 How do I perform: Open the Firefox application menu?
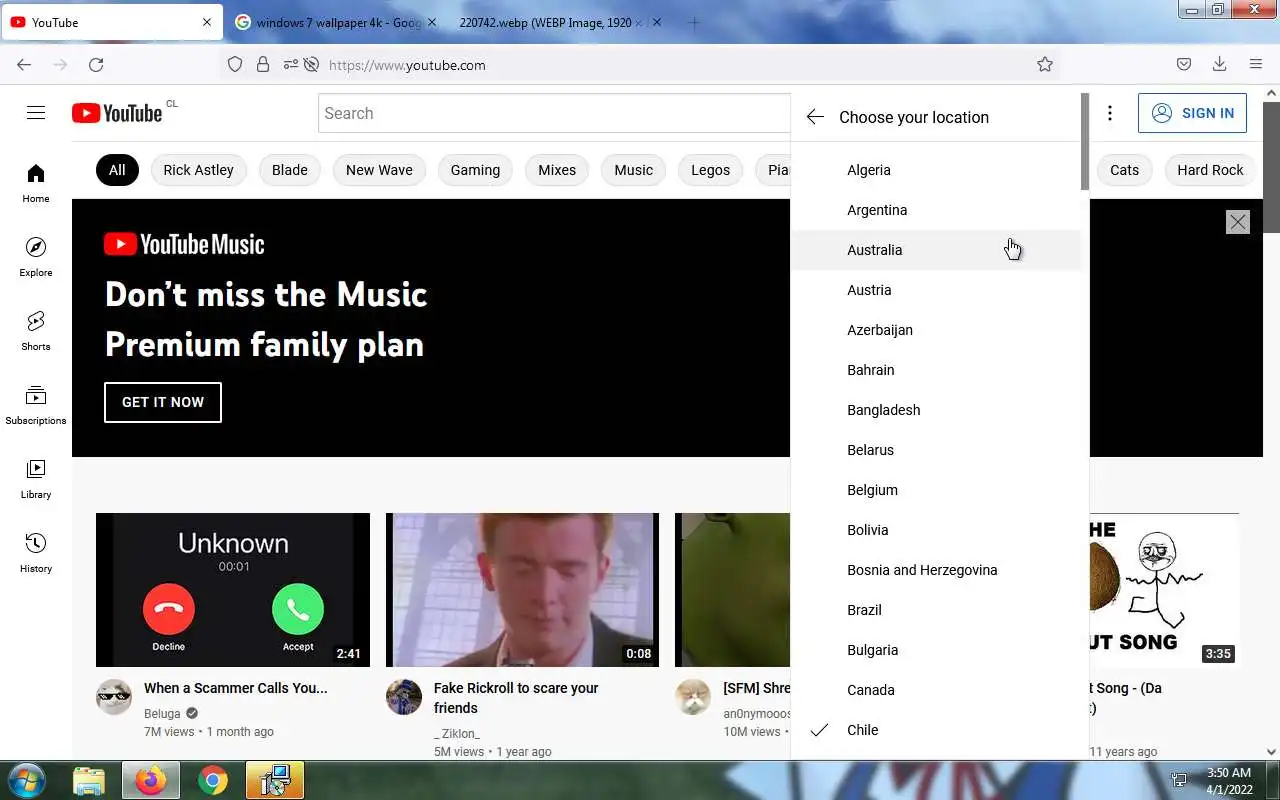(1256, 64)
